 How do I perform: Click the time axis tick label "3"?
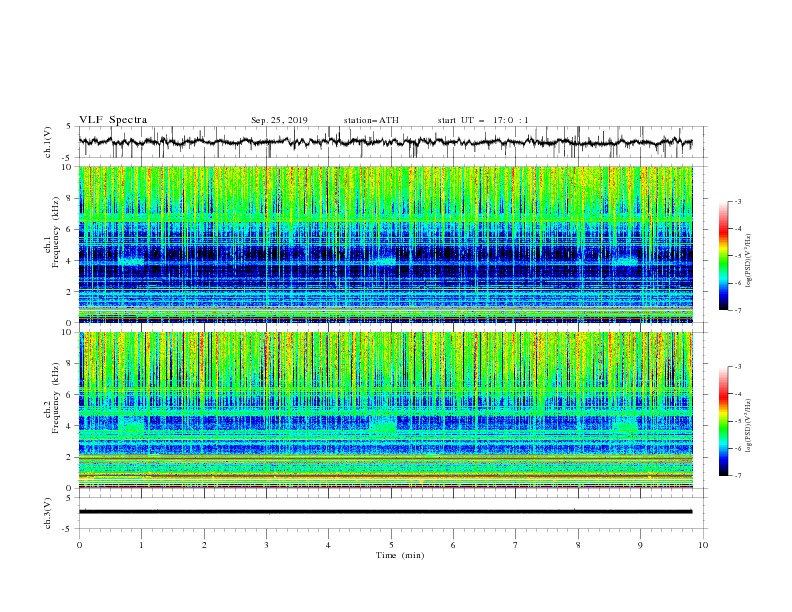(x=266, y=545)
